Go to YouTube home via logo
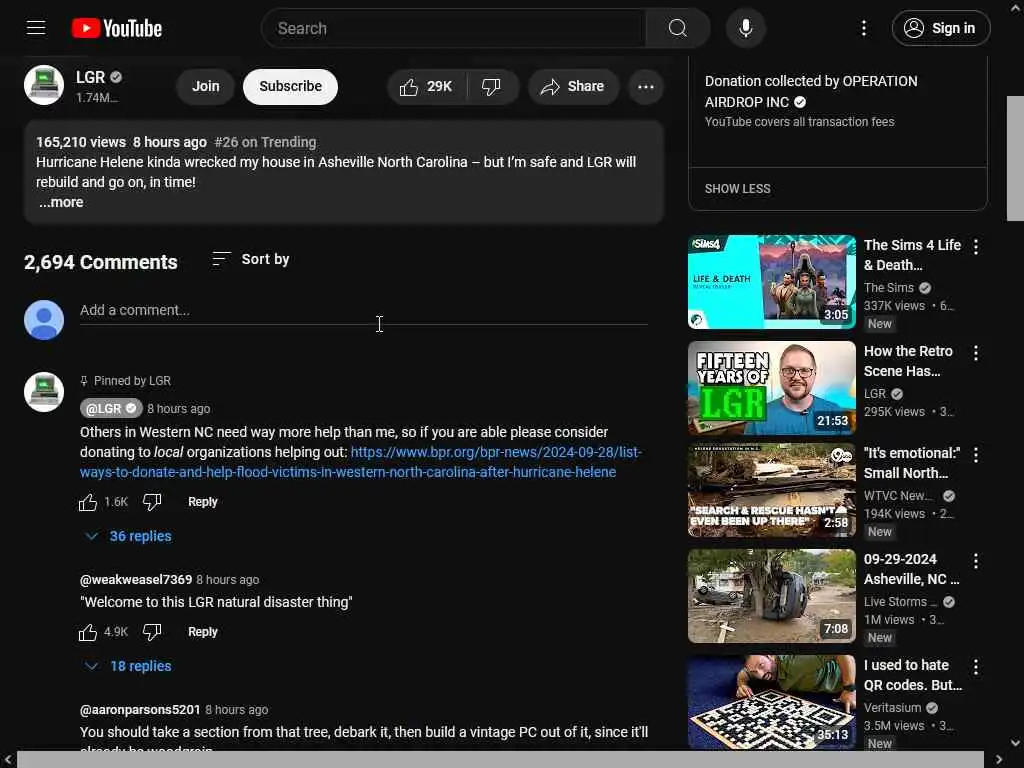The image size is (1024, 768). tap(117, 28)
